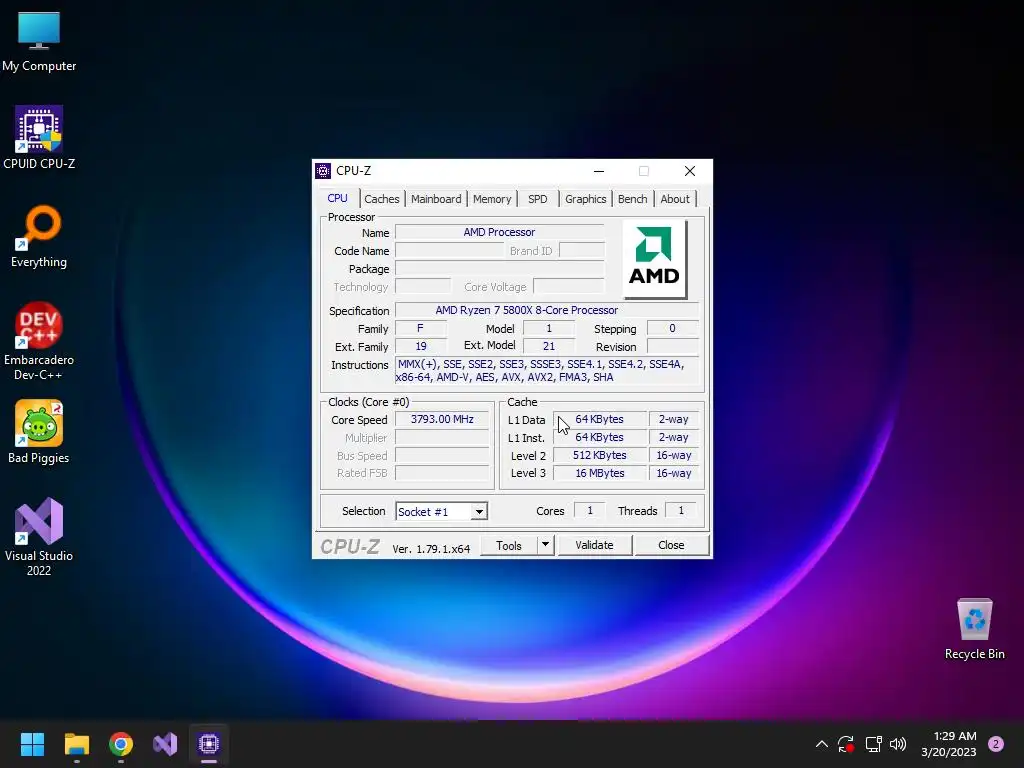Expand the Tools dropdown arrow
This screenshot has width=1024, height=768.
click(545, 545)
